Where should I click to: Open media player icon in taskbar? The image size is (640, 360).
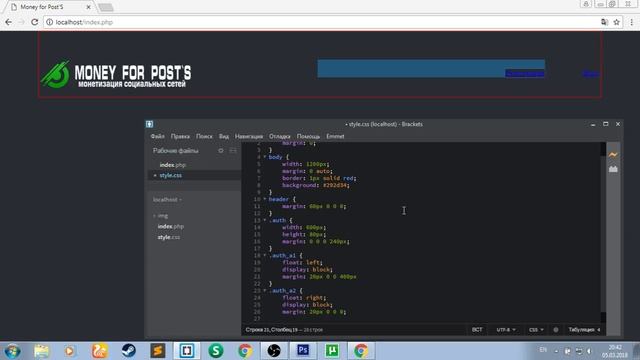coord(70,351)
